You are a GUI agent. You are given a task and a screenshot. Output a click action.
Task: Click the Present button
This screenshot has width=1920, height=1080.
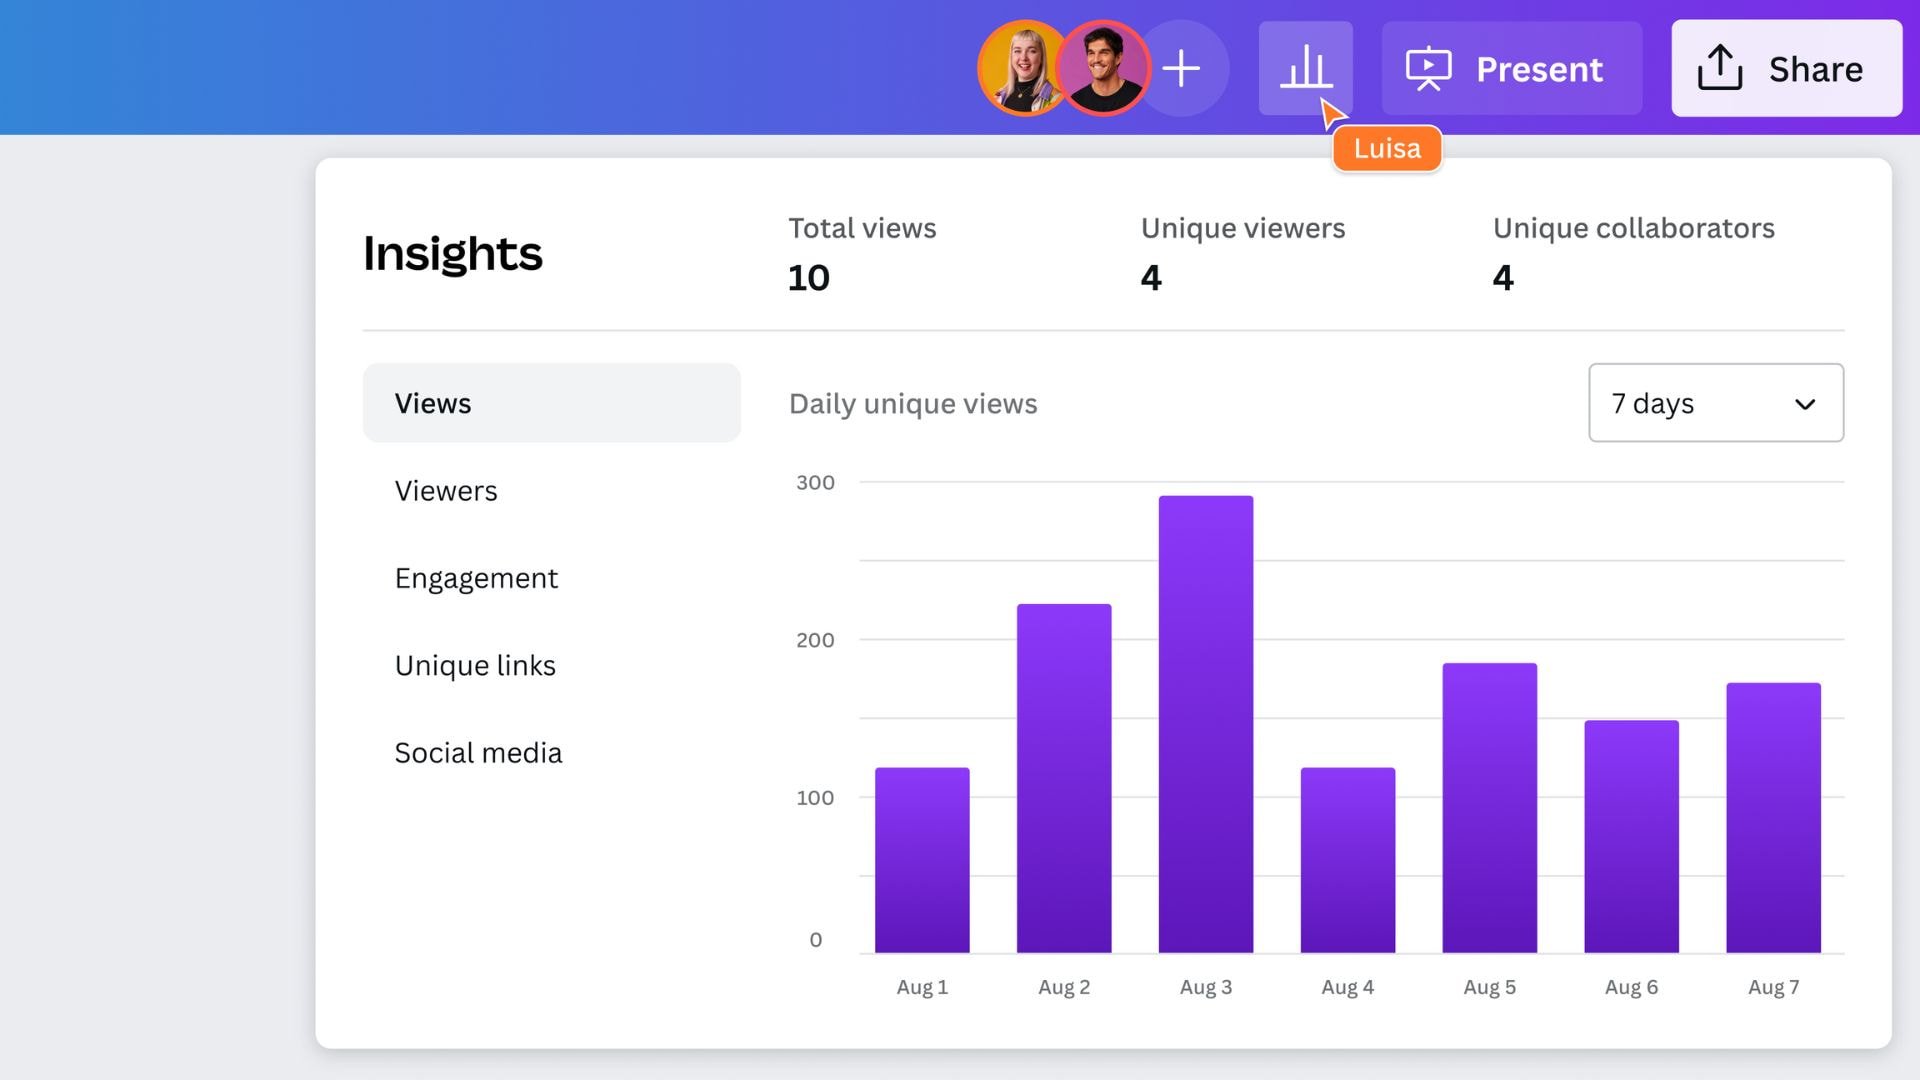tap(1511, 68)
